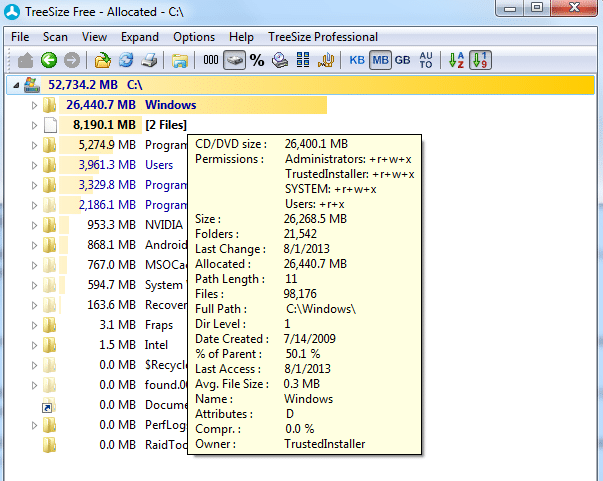The image size is (603, 481).
Task: Click the printer icon to print report
Action: tap(149, 60)
